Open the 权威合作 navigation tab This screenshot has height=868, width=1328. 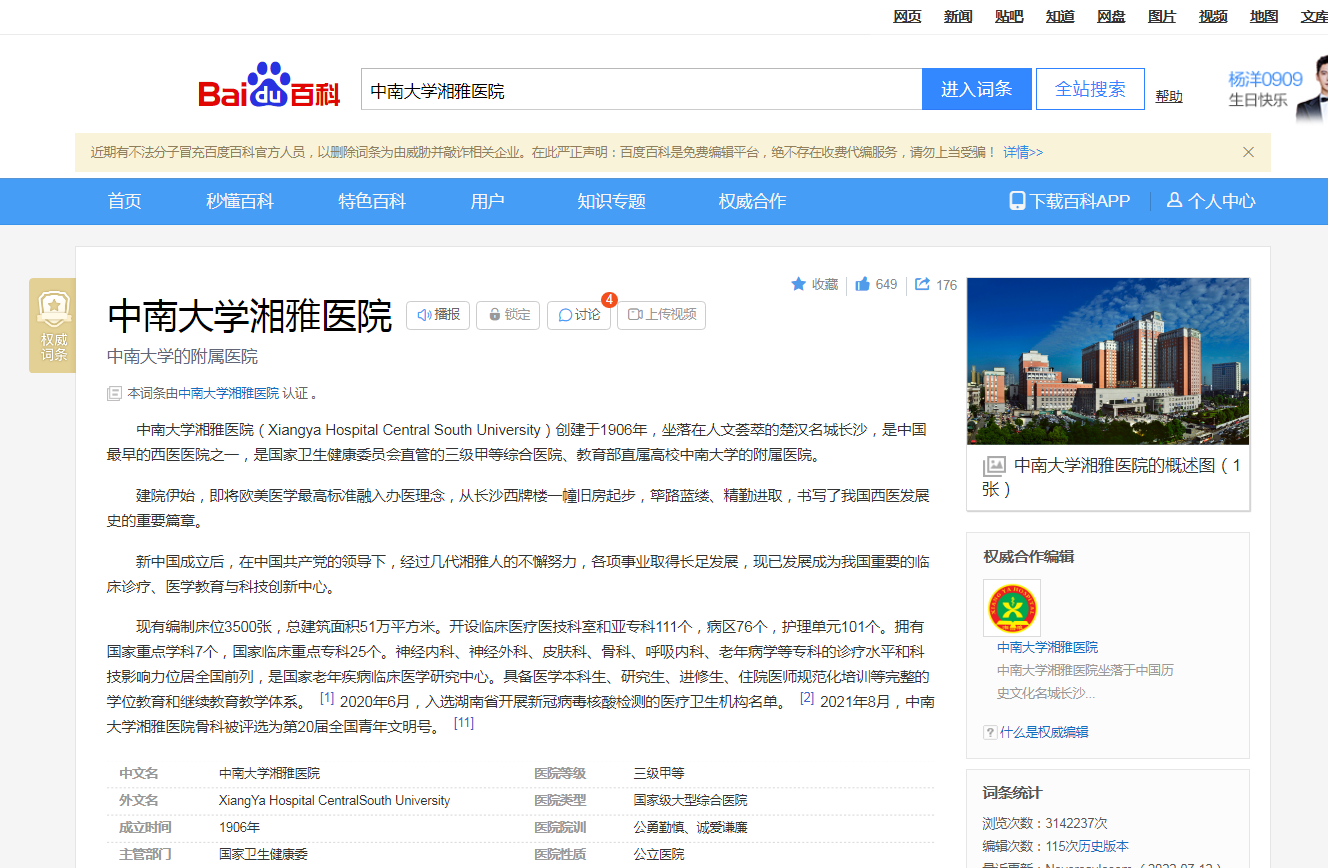753,201
